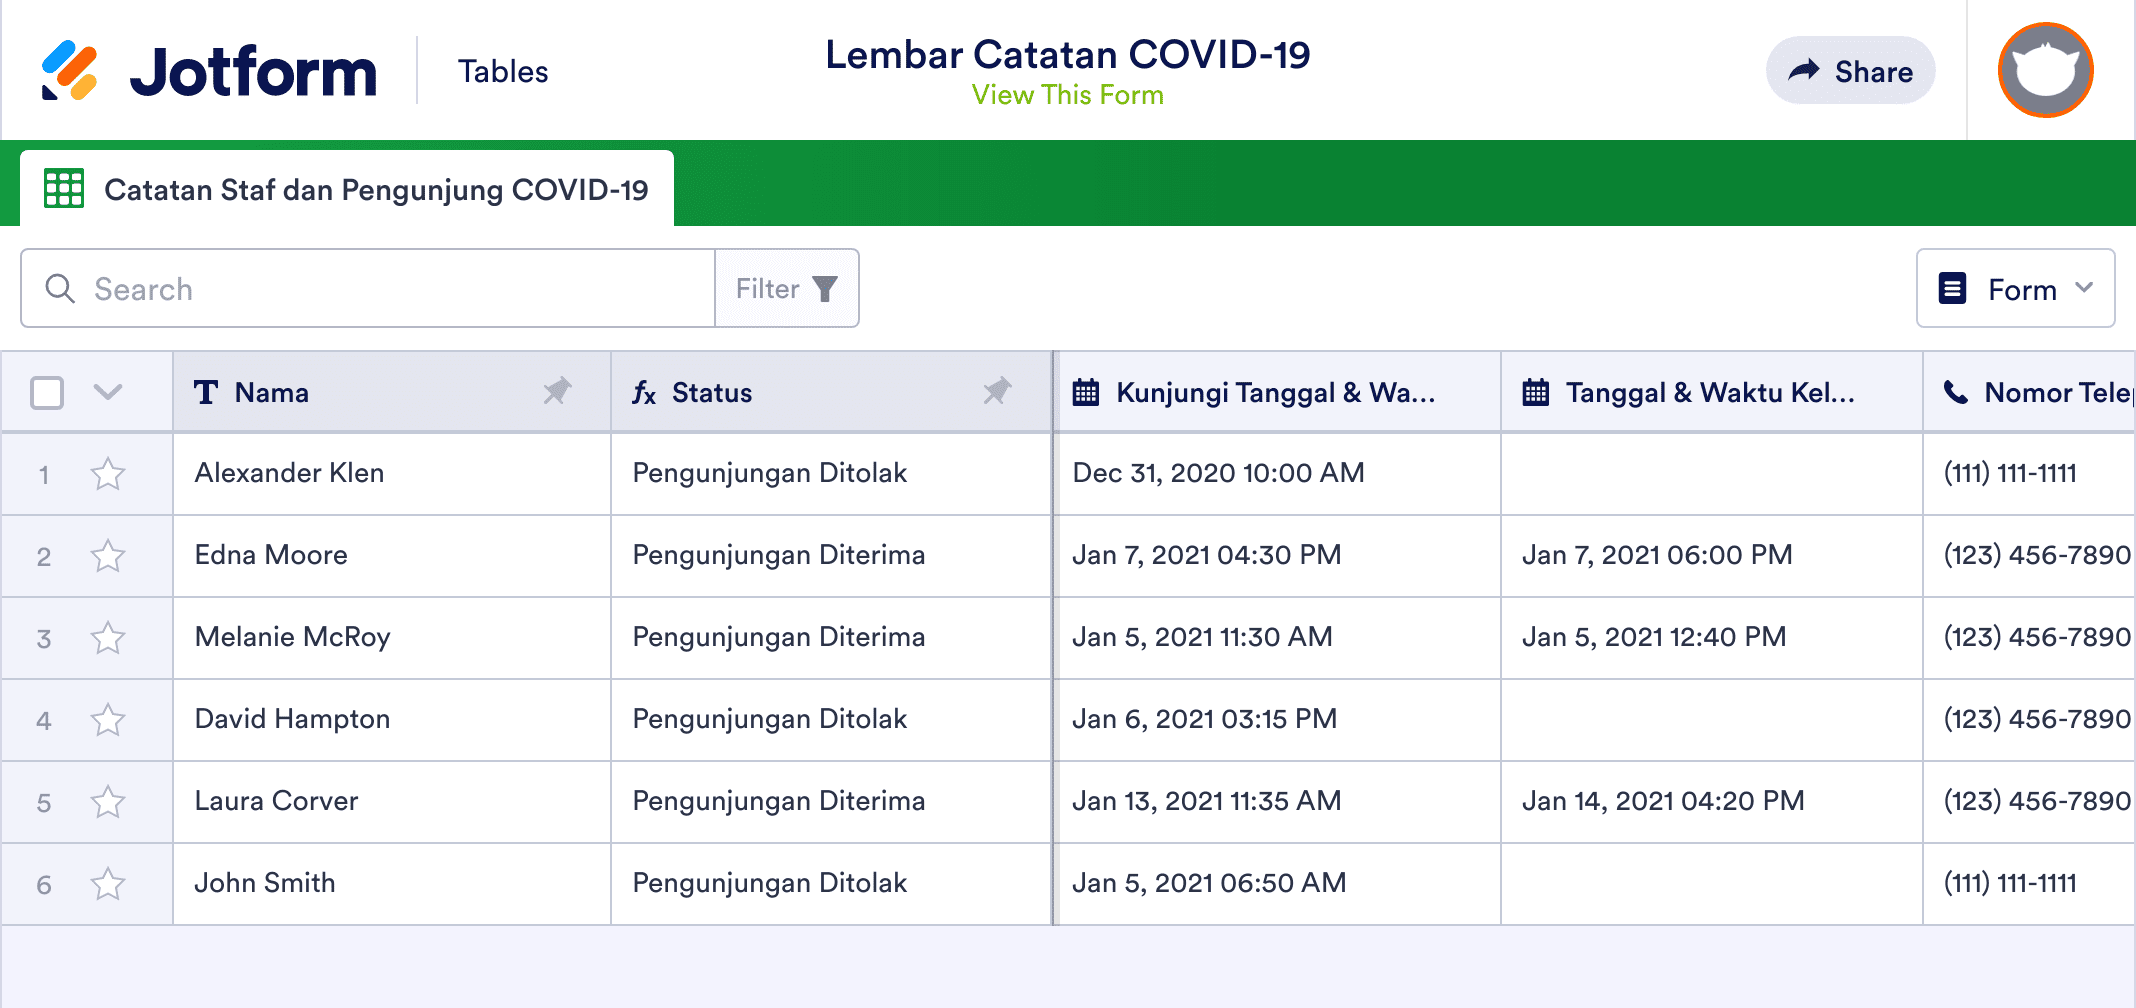Screen dimensions: 2136x1008
Task: Click the T text icon on Nama column
Action: click(207, 393)
